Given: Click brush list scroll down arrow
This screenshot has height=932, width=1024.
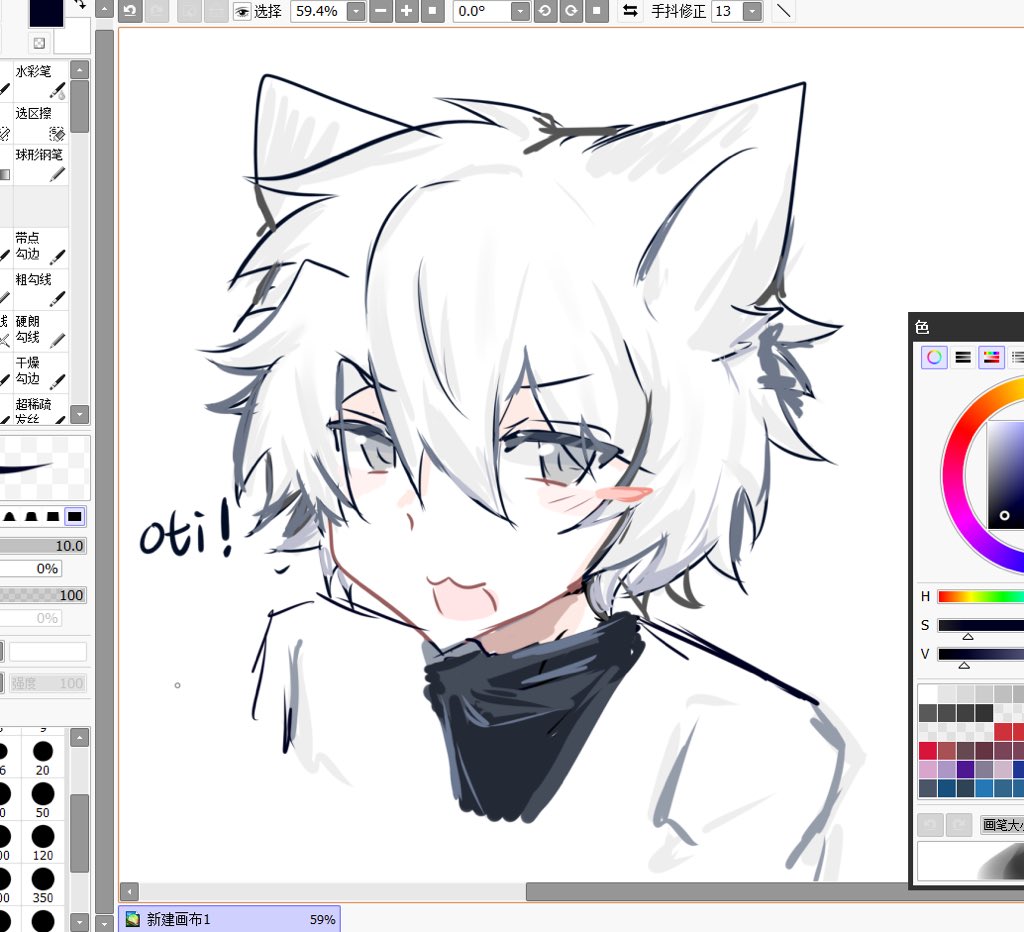Looking at the screenshot, I should 80,414.
